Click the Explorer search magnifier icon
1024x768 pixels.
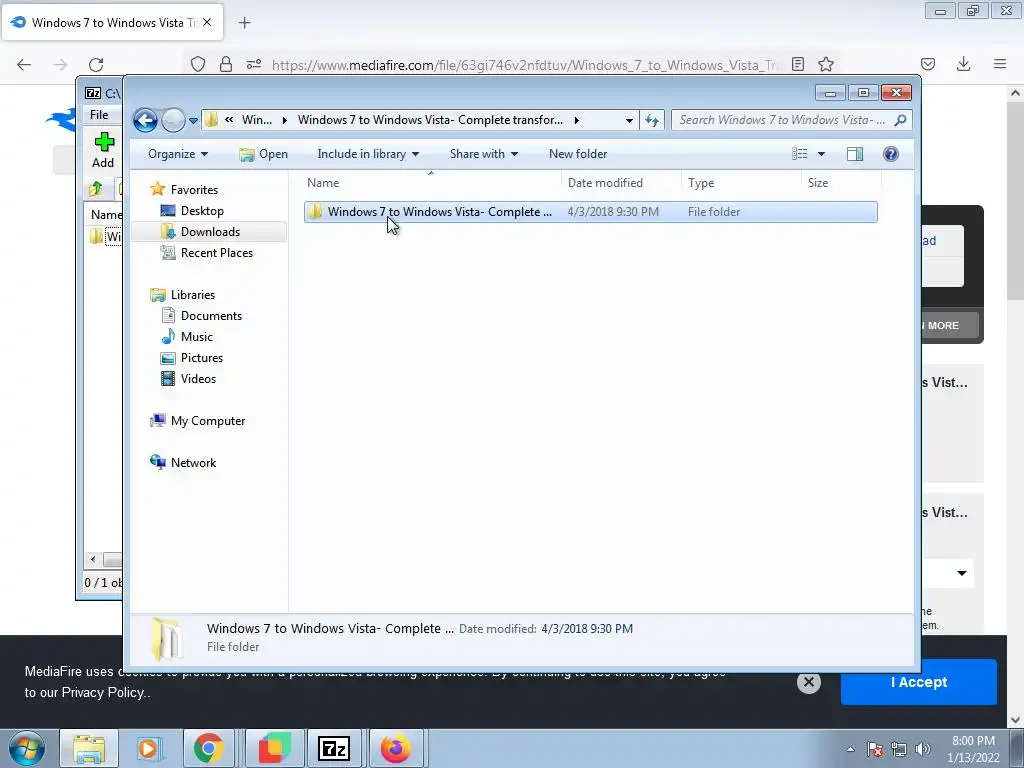[901, 120]
